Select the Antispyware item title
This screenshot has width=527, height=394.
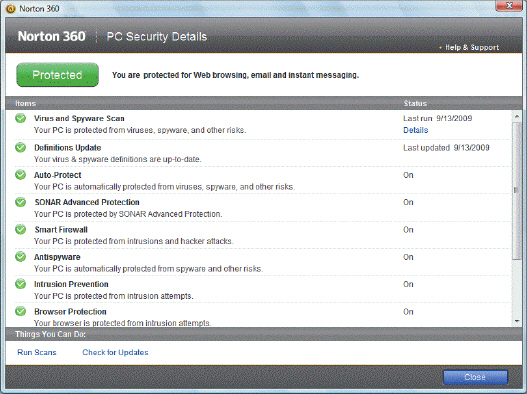(x=57, y=257)
